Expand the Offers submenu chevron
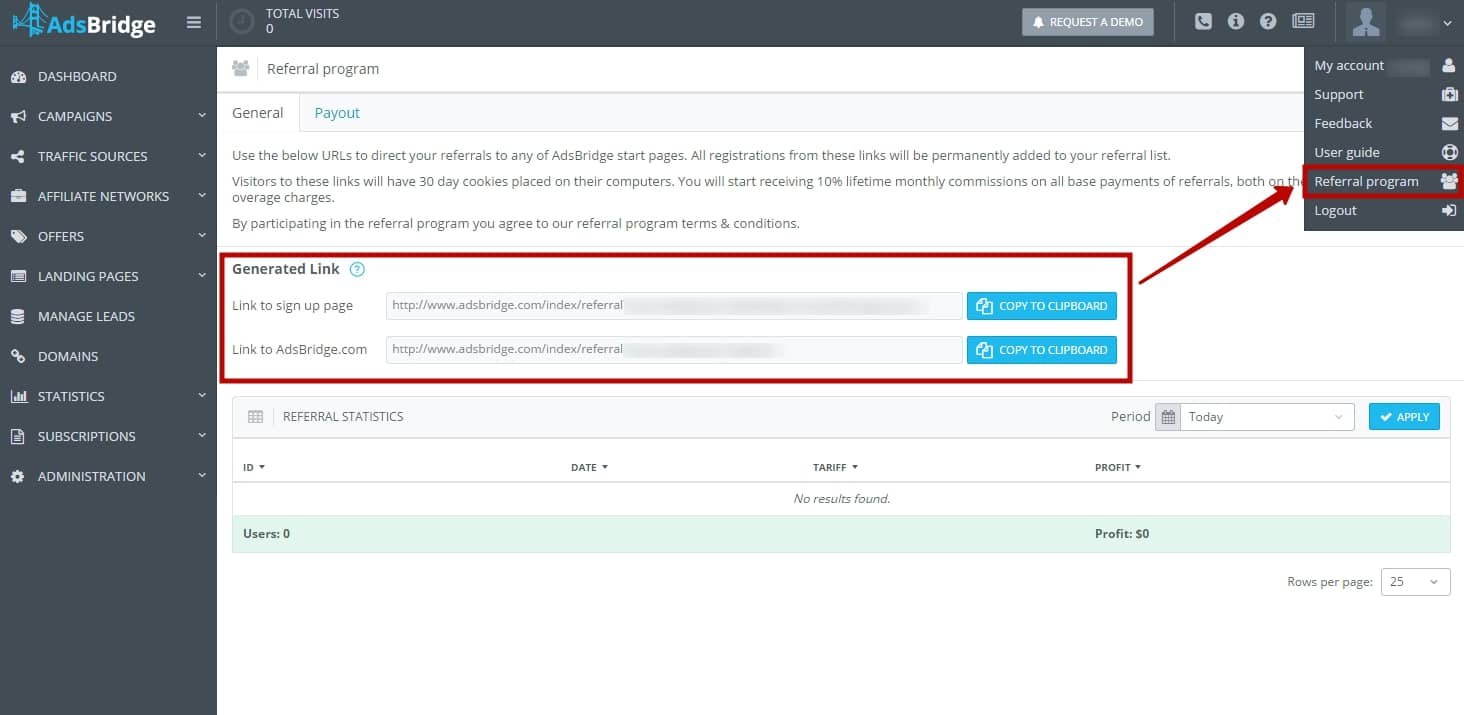This screenshot has width=1464, height=715. click(x=202, y=235)
